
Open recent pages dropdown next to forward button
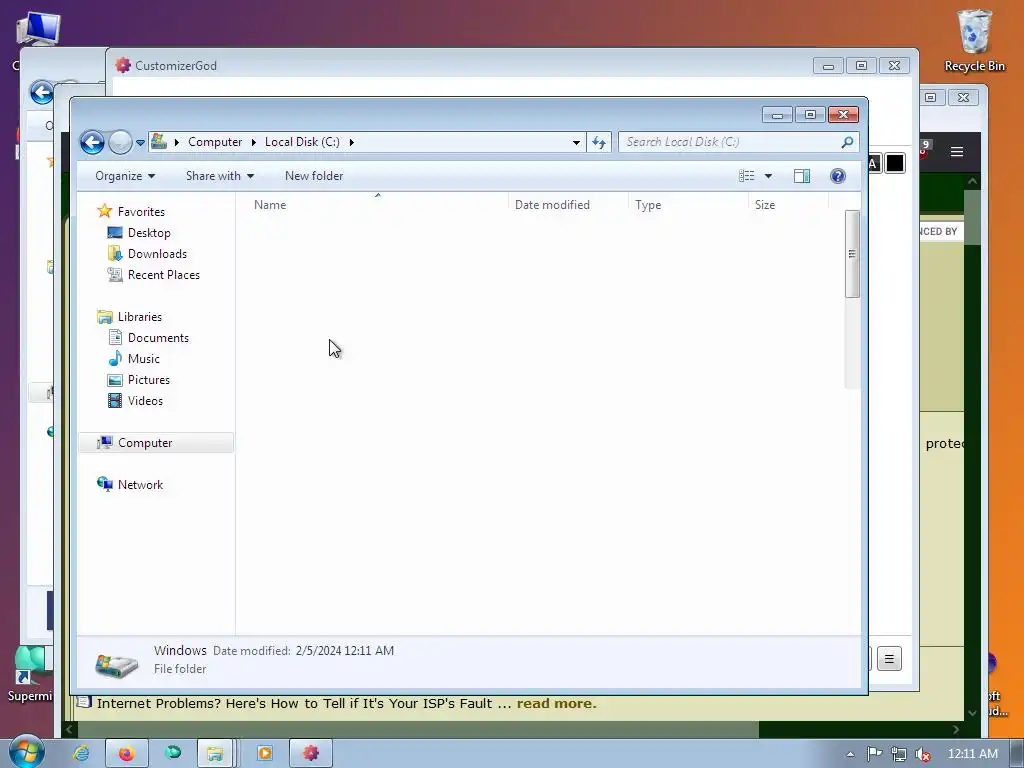pyautogui.click(x=140, y=142)
